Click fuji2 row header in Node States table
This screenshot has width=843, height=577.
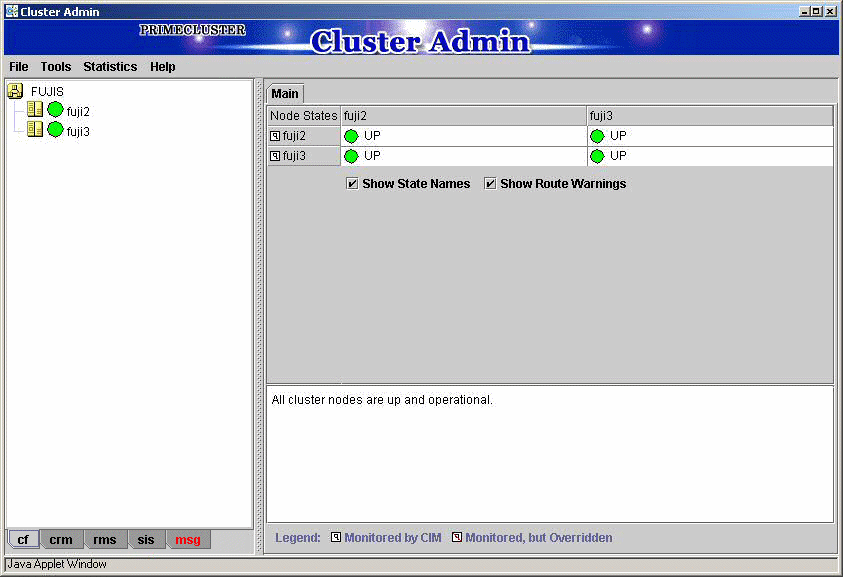[304, 136]
